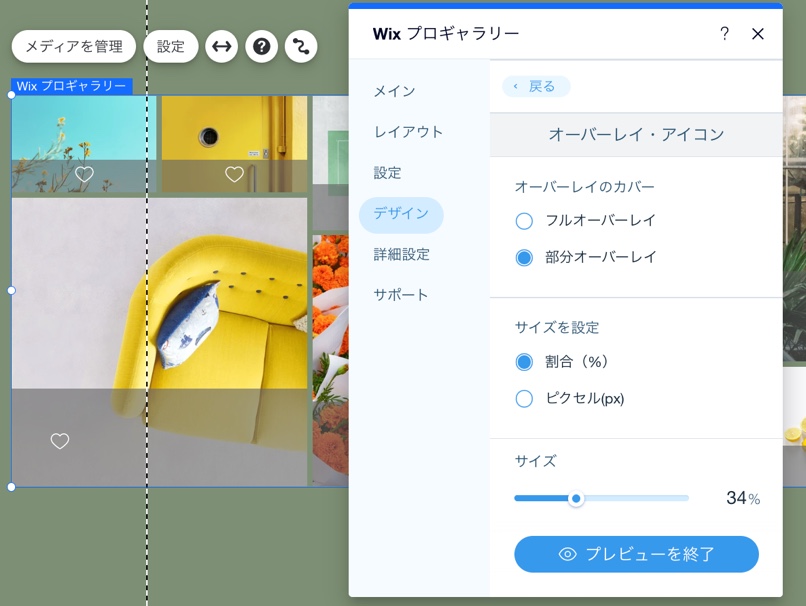
Task: Select フルオーバーレイ radio option
Action: point(524,221)
